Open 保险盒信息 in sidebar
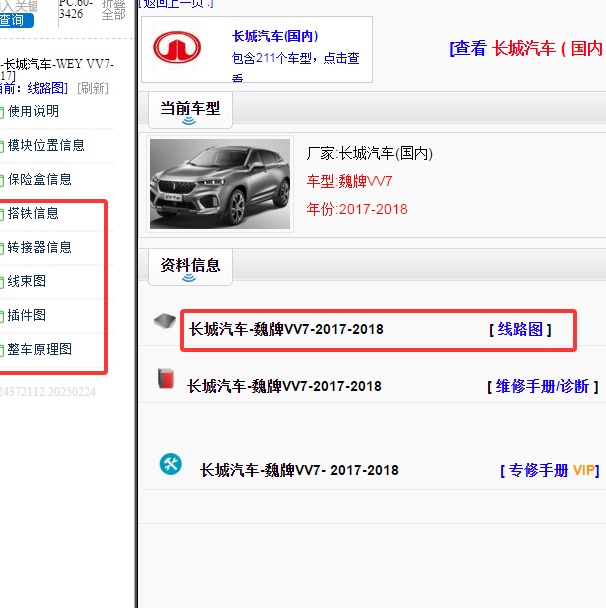Screen dimensions: 606x608 click(x=40, y=180)
